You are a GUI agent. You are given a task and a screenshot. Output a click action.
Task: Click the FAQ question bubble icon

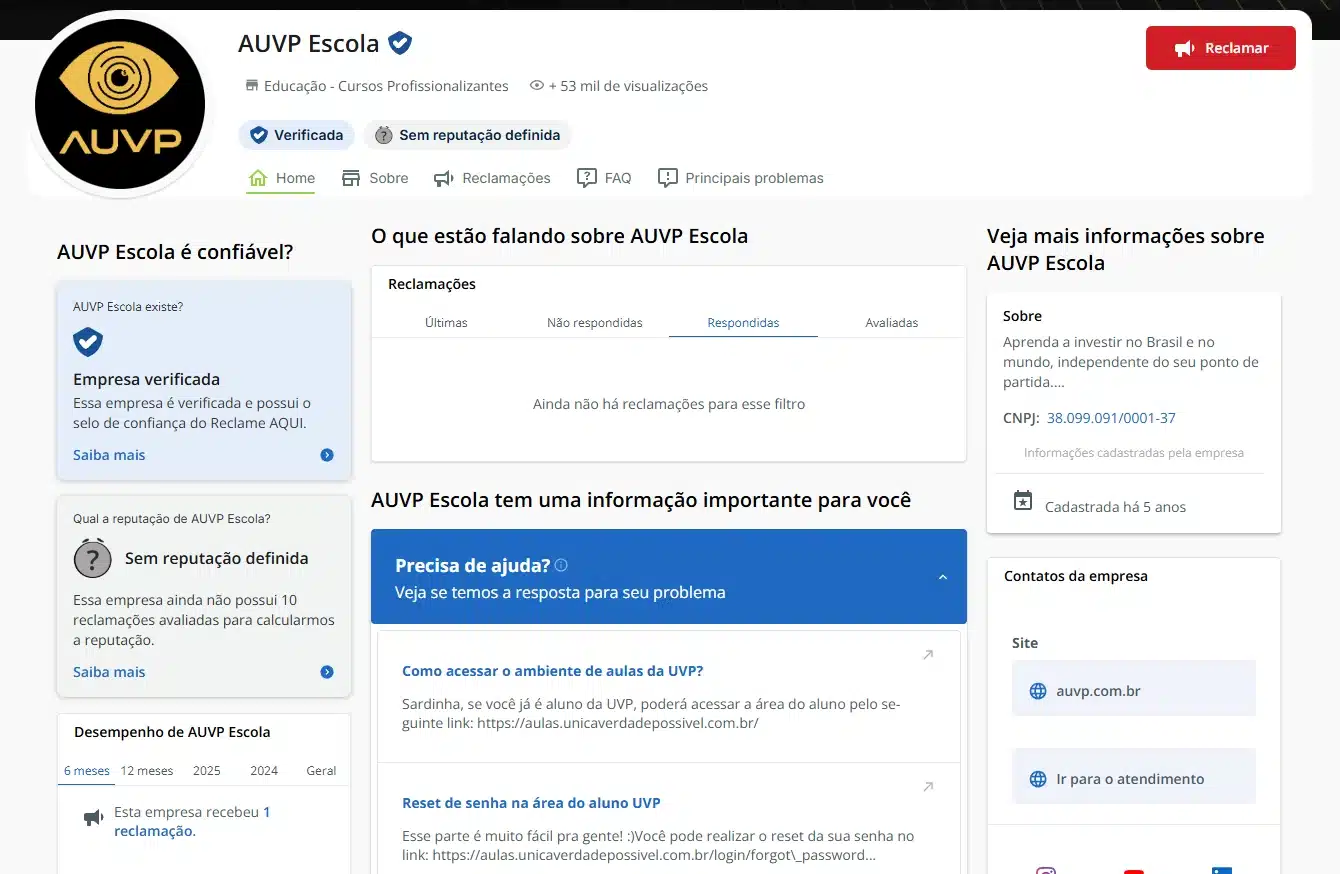pyautogui.click(x=587, y=178)
